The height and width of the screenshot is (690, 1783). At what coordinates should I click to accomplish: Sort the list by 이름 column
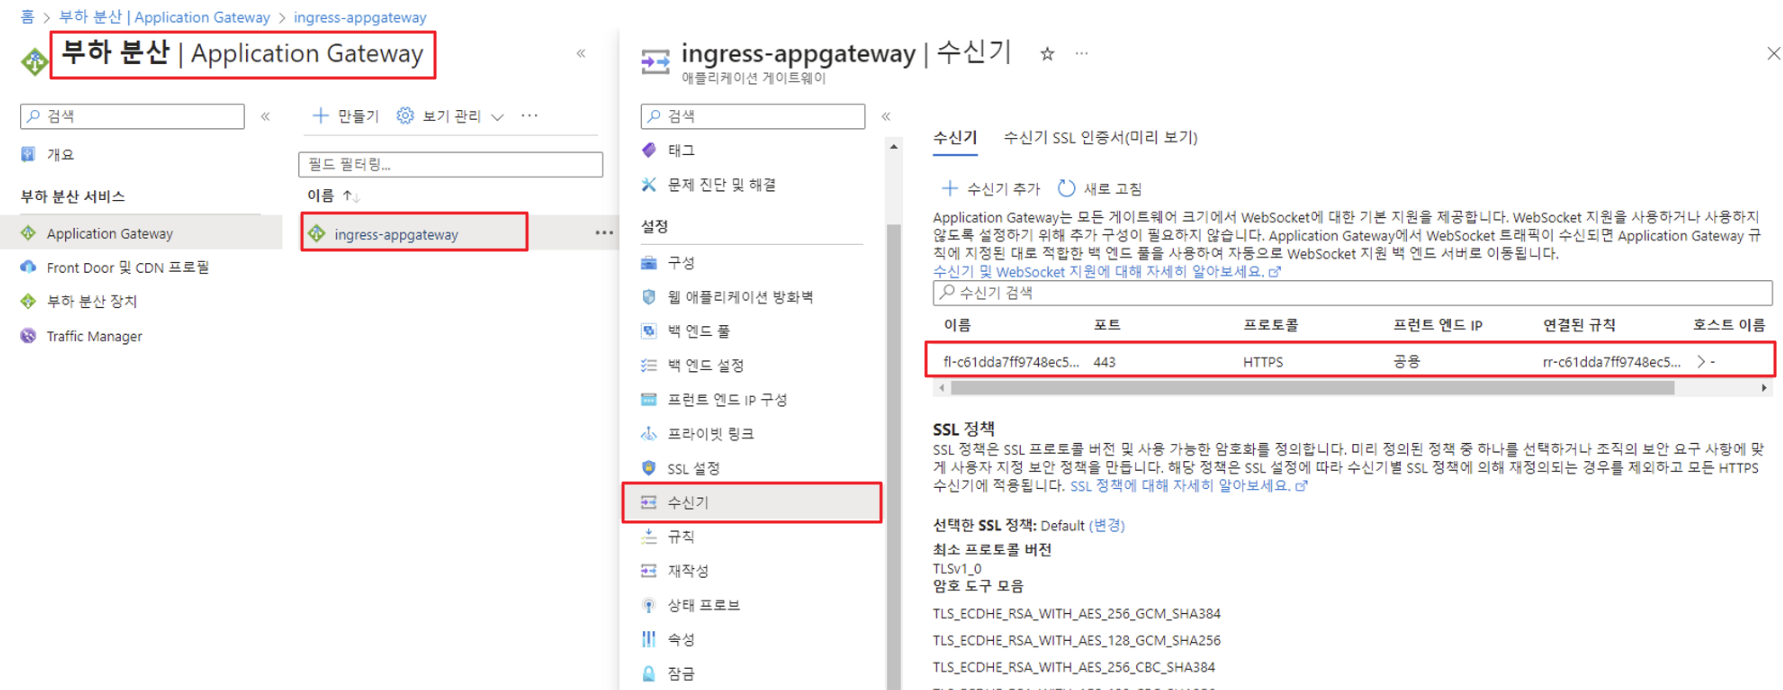point(333,196)
